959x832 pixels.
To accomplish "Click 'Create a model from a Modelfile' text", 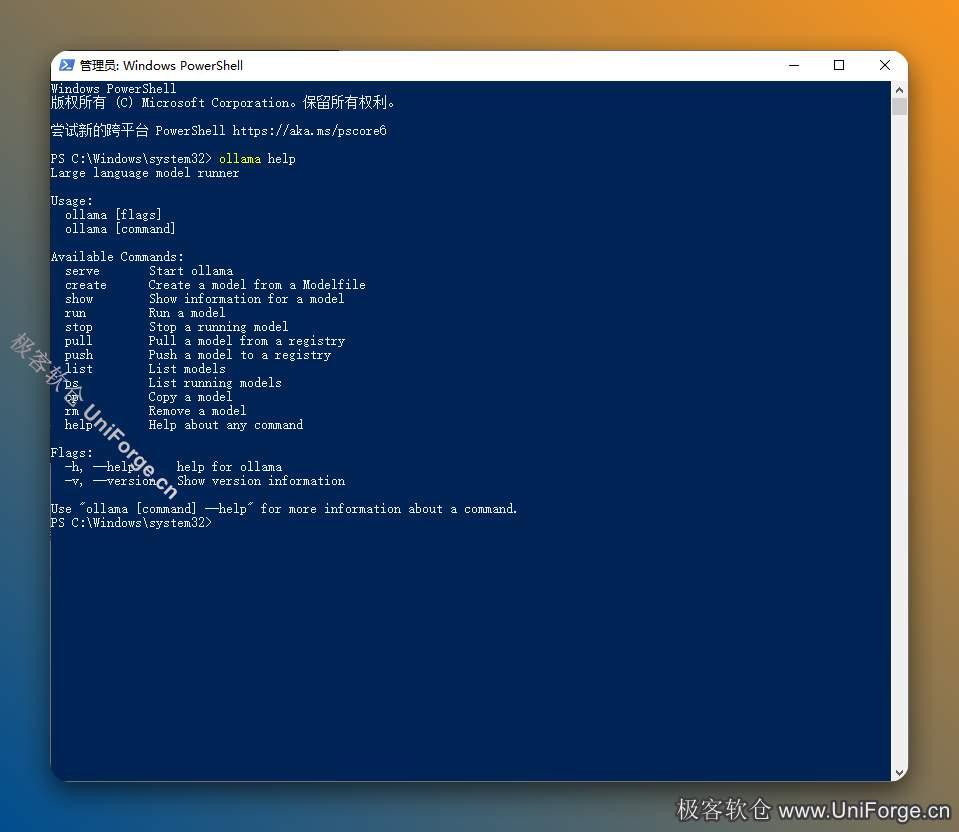I will 257,285.
